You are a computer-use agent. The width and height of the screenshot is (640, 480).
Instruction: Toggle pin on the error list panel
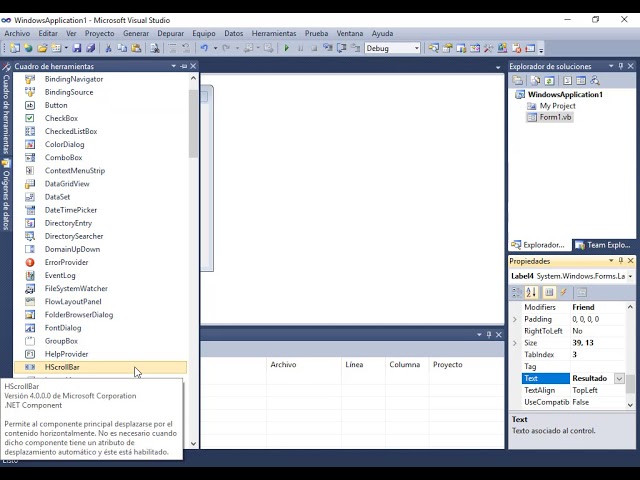(x=489, y=335)
